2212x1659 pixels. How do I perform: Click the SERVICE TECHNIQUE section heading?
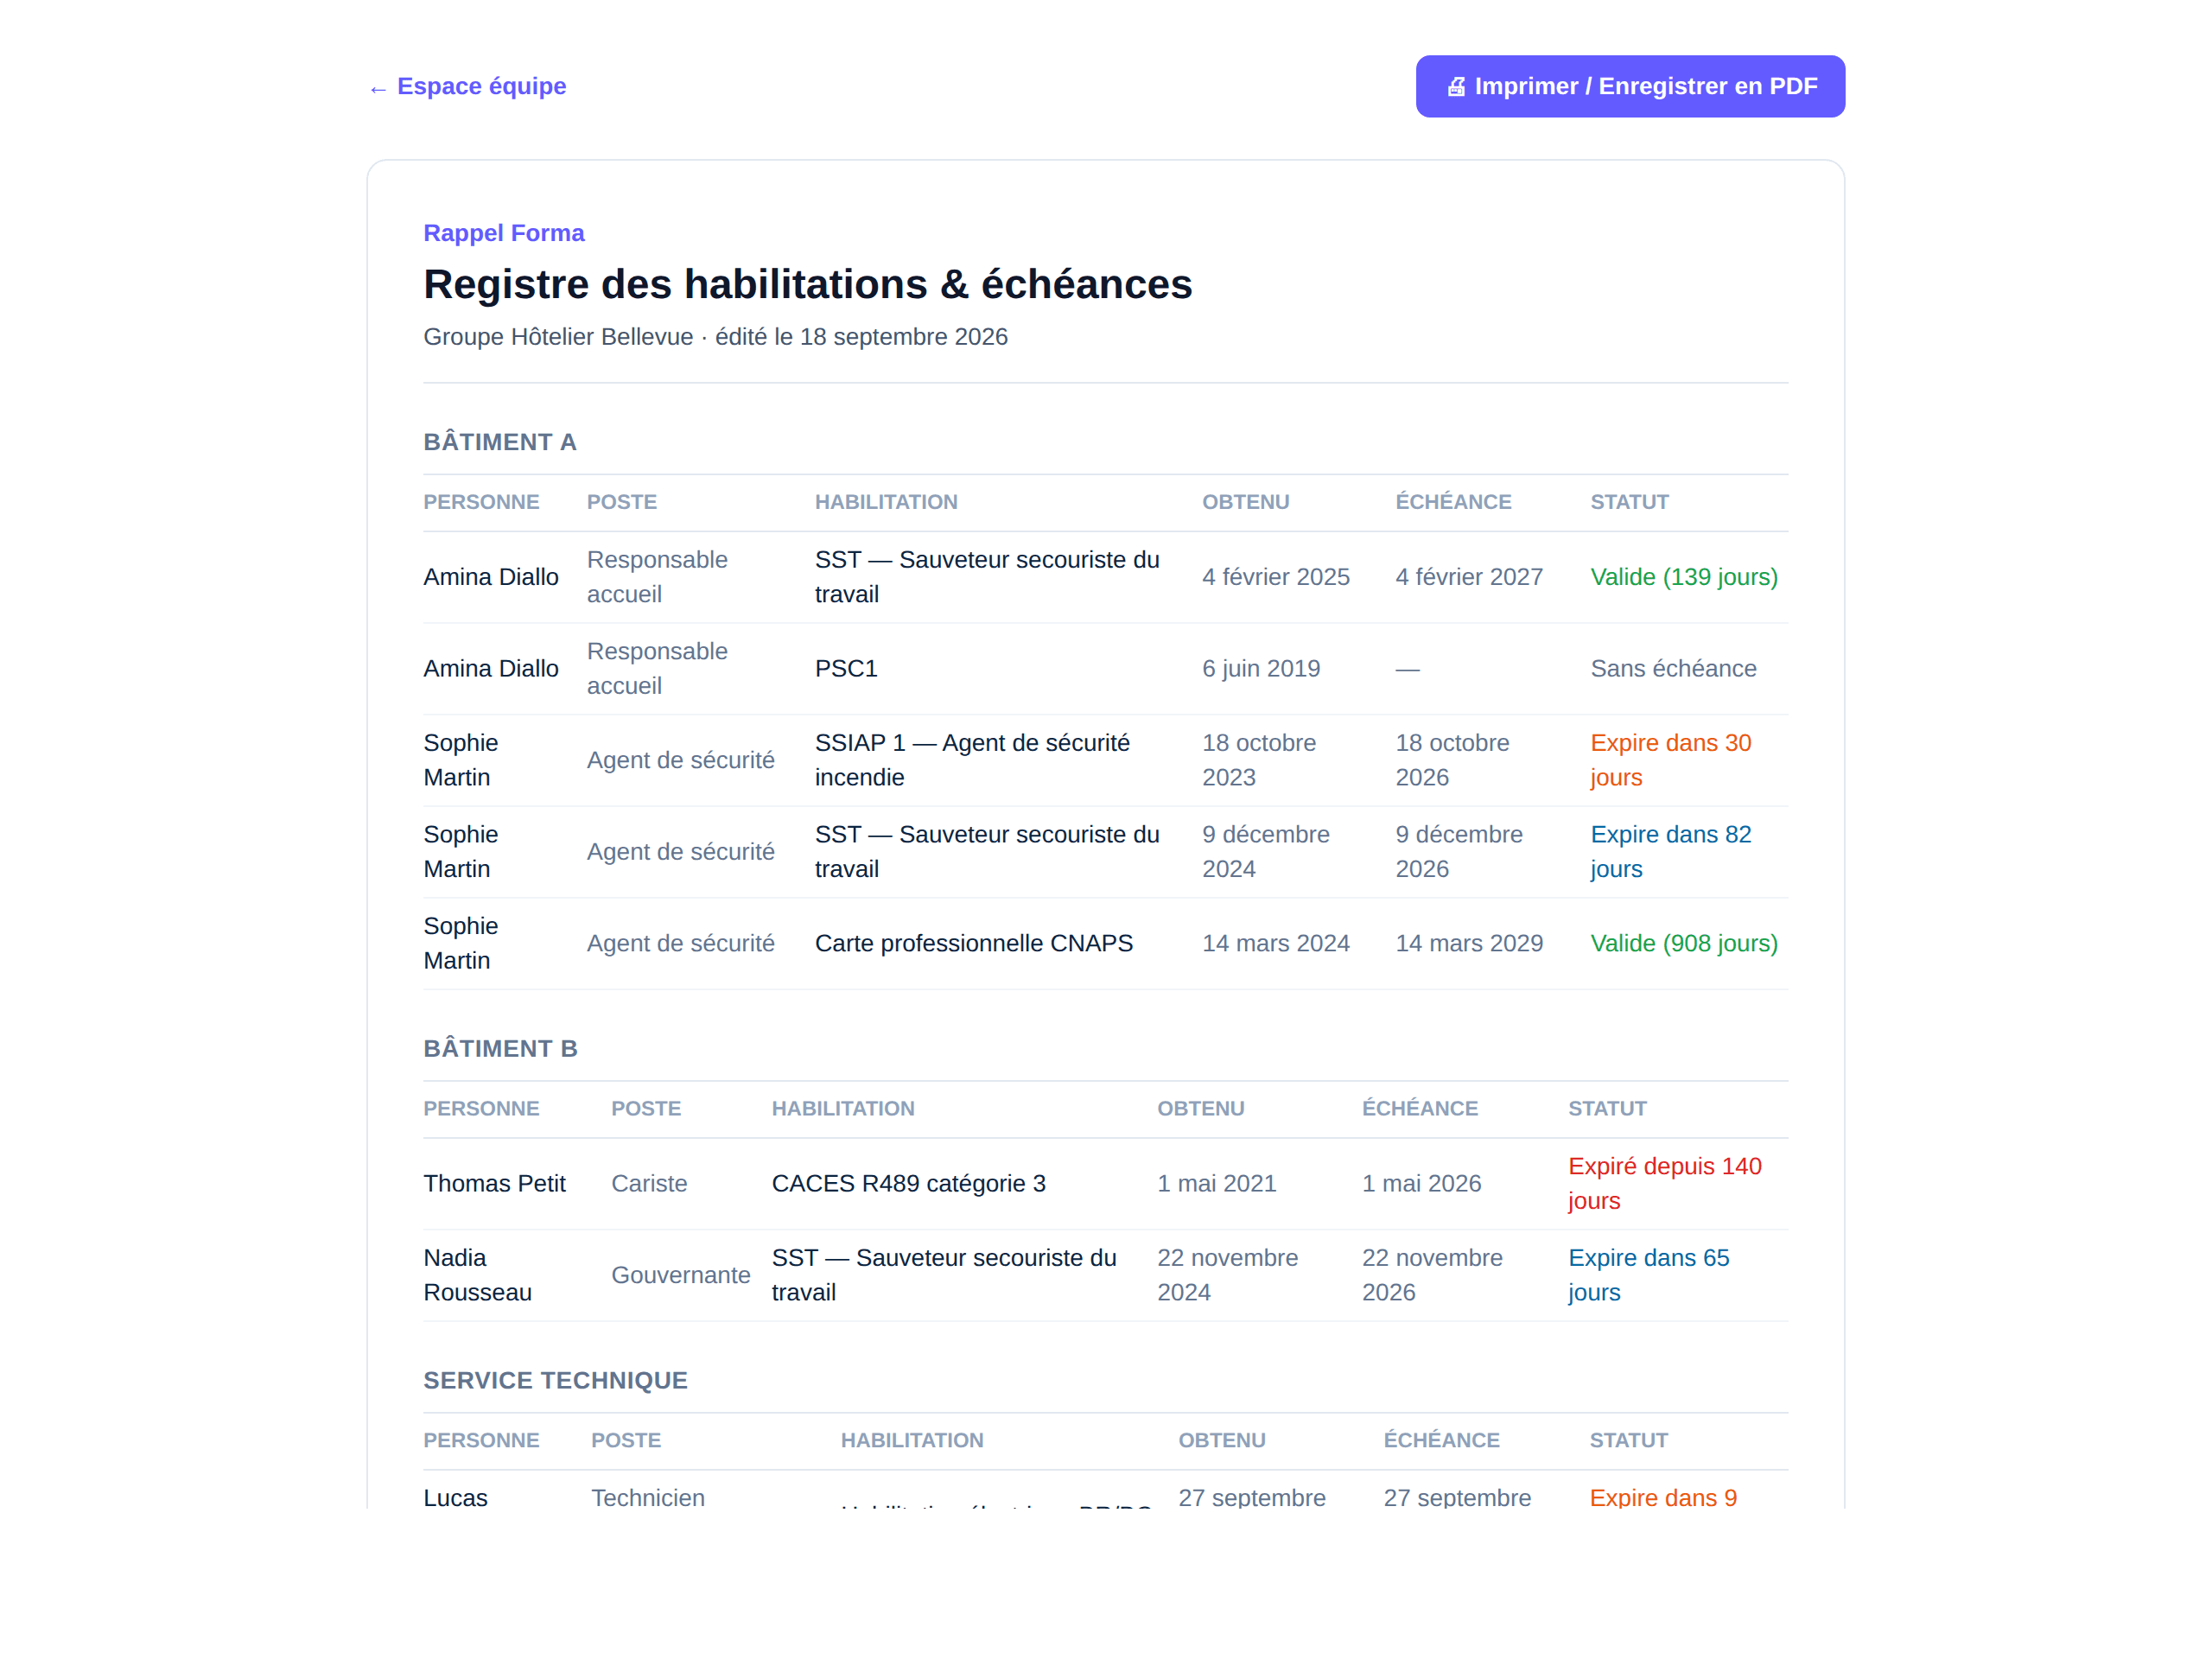(x=555, y=1380)
